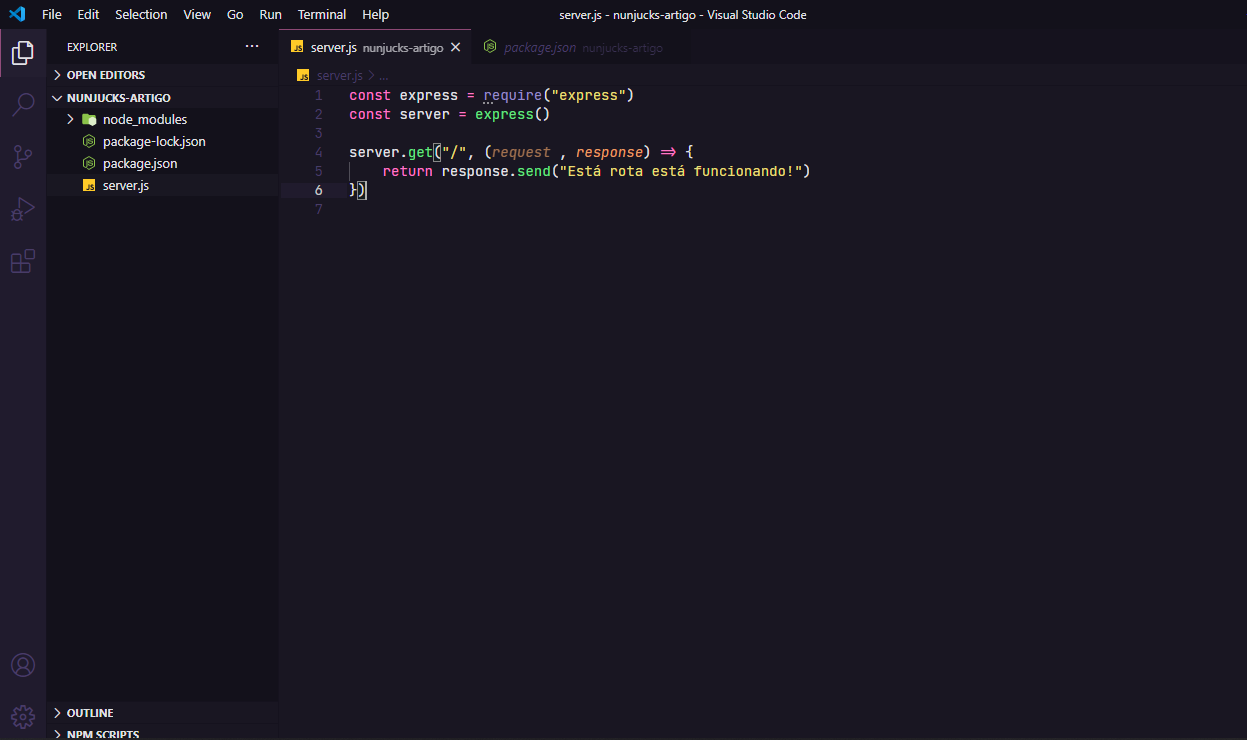The height and width of the screenshot is (740, 1247).
Task: Click the return keyword on line 5
Action: point(408,171)
